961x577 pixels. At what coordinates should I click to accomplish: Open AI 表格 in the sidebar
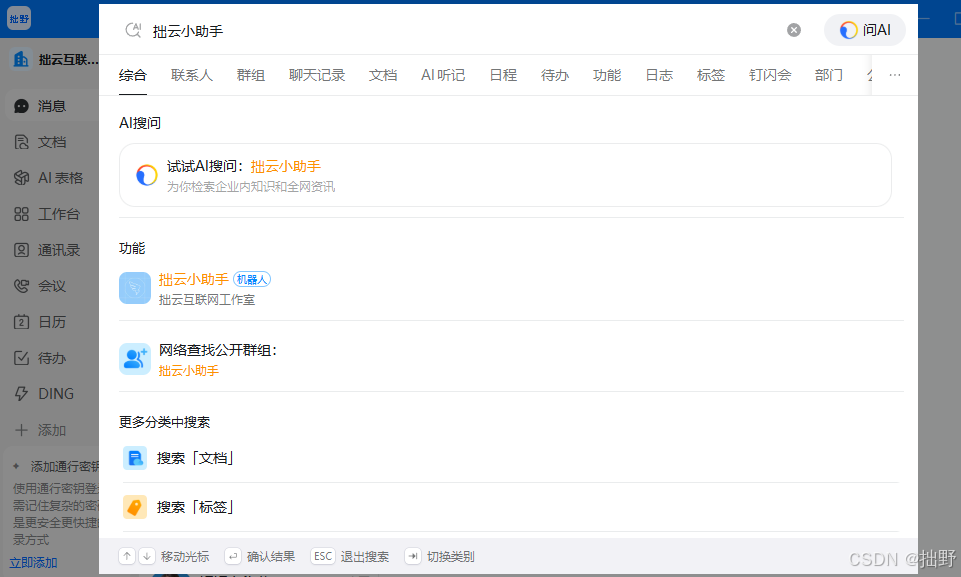point(51,178)
